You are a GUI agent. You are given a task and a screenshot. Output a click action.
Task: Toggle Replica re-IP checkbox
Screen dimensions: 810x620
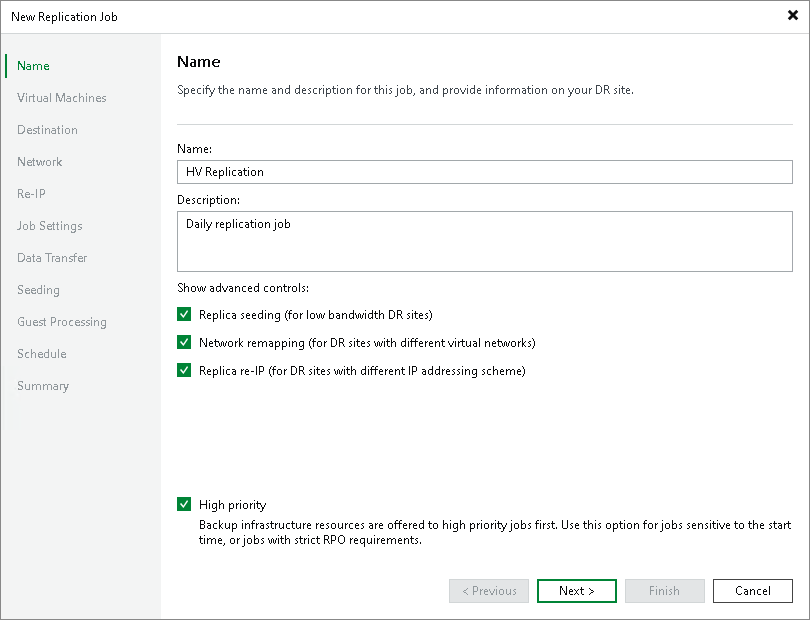[x=184, y=370]
